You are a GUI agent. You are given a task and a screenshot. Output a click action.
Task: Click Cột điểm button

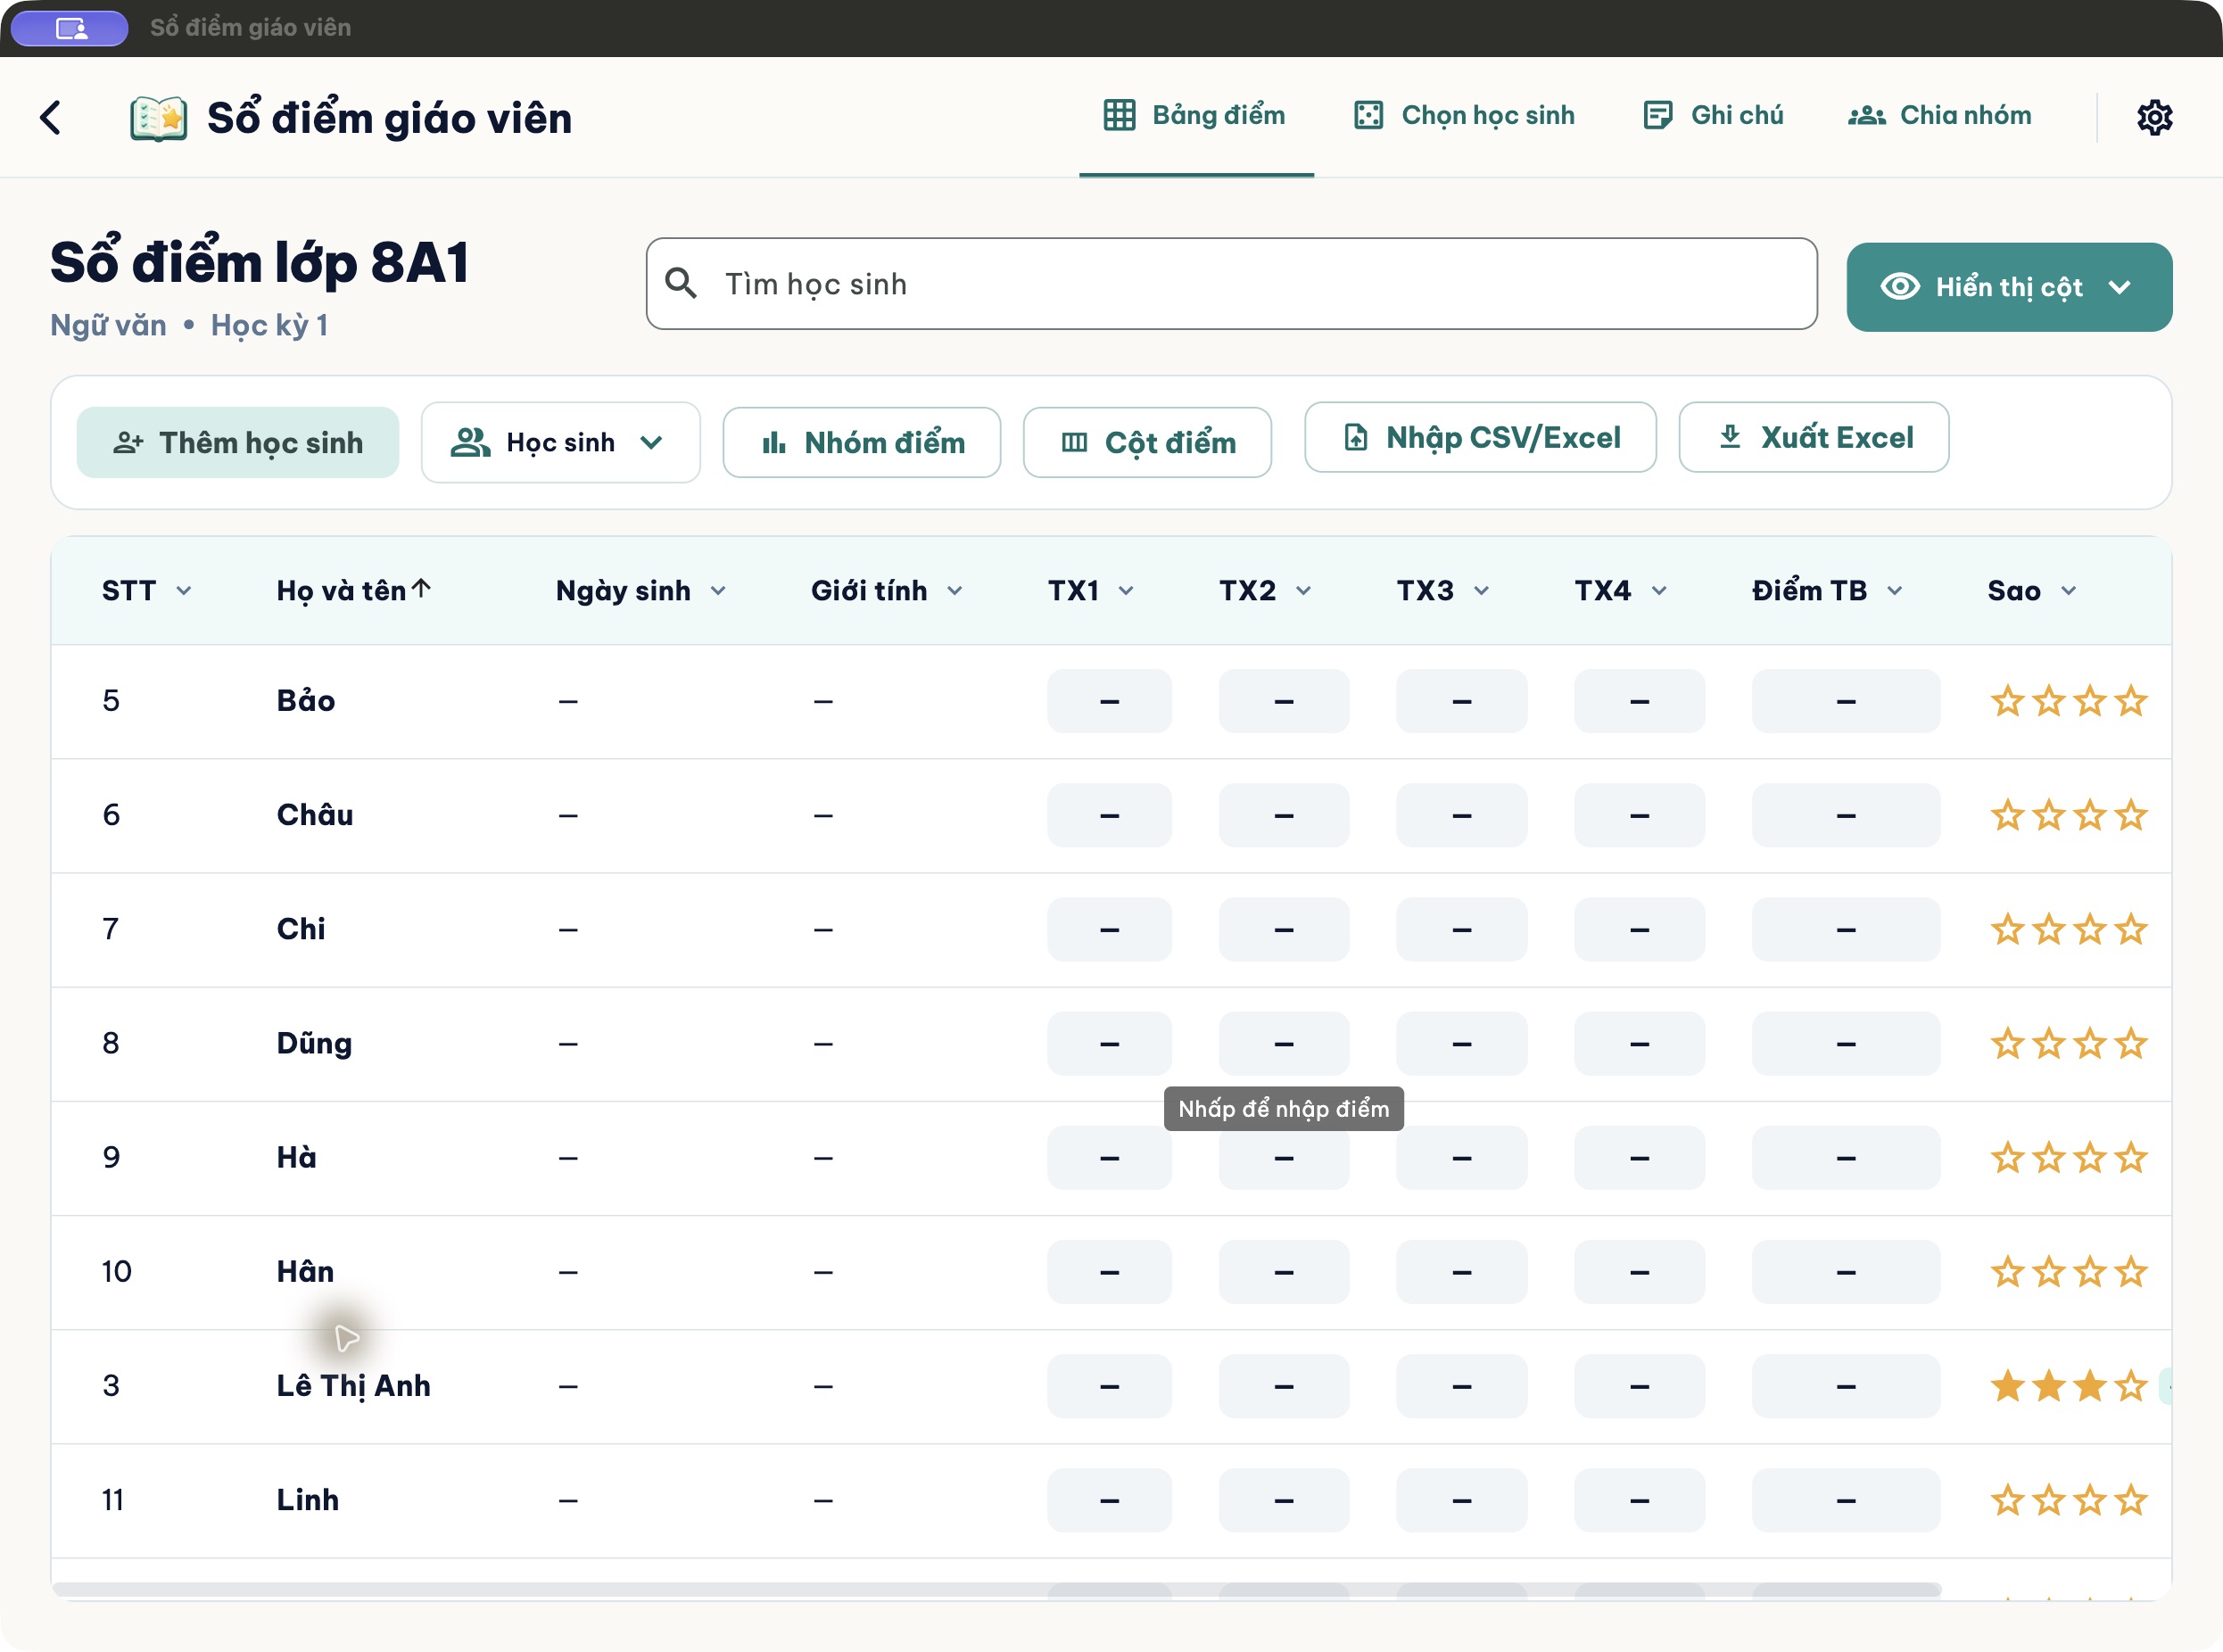point(1147,442)
